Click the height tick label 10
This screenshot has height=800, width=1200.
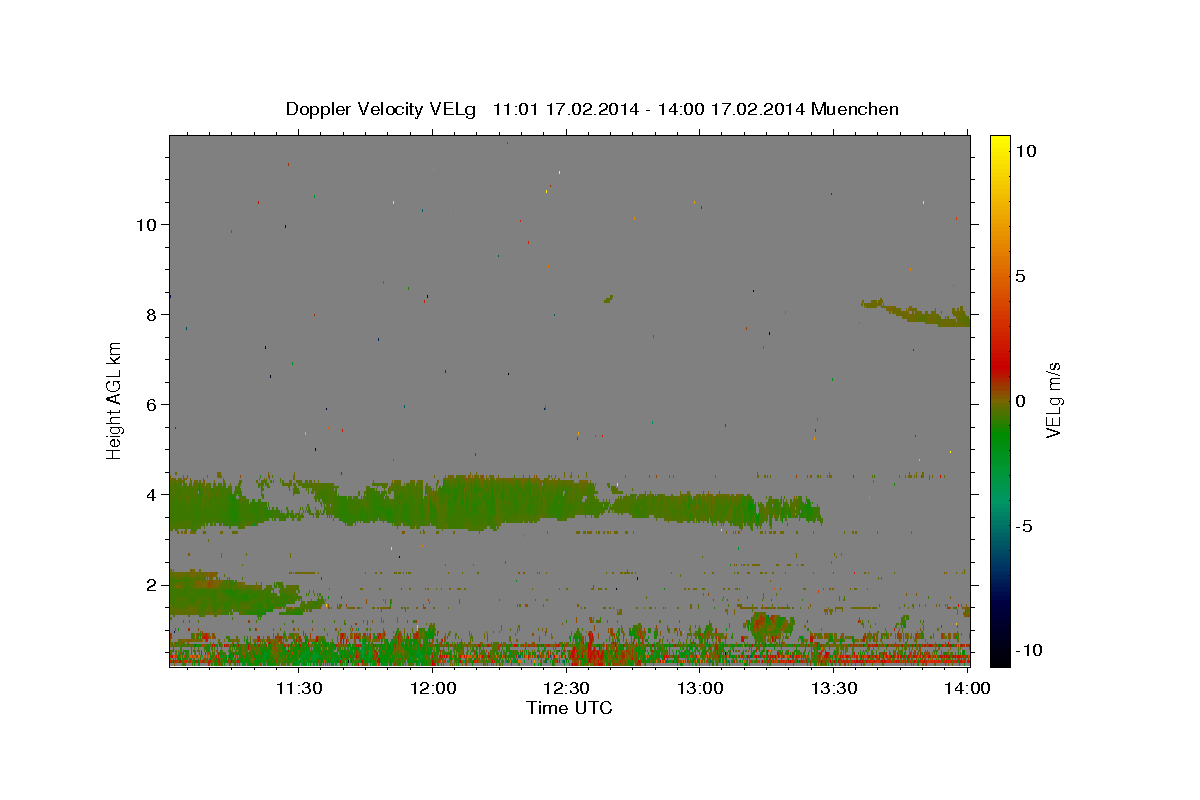pos(147,225)
